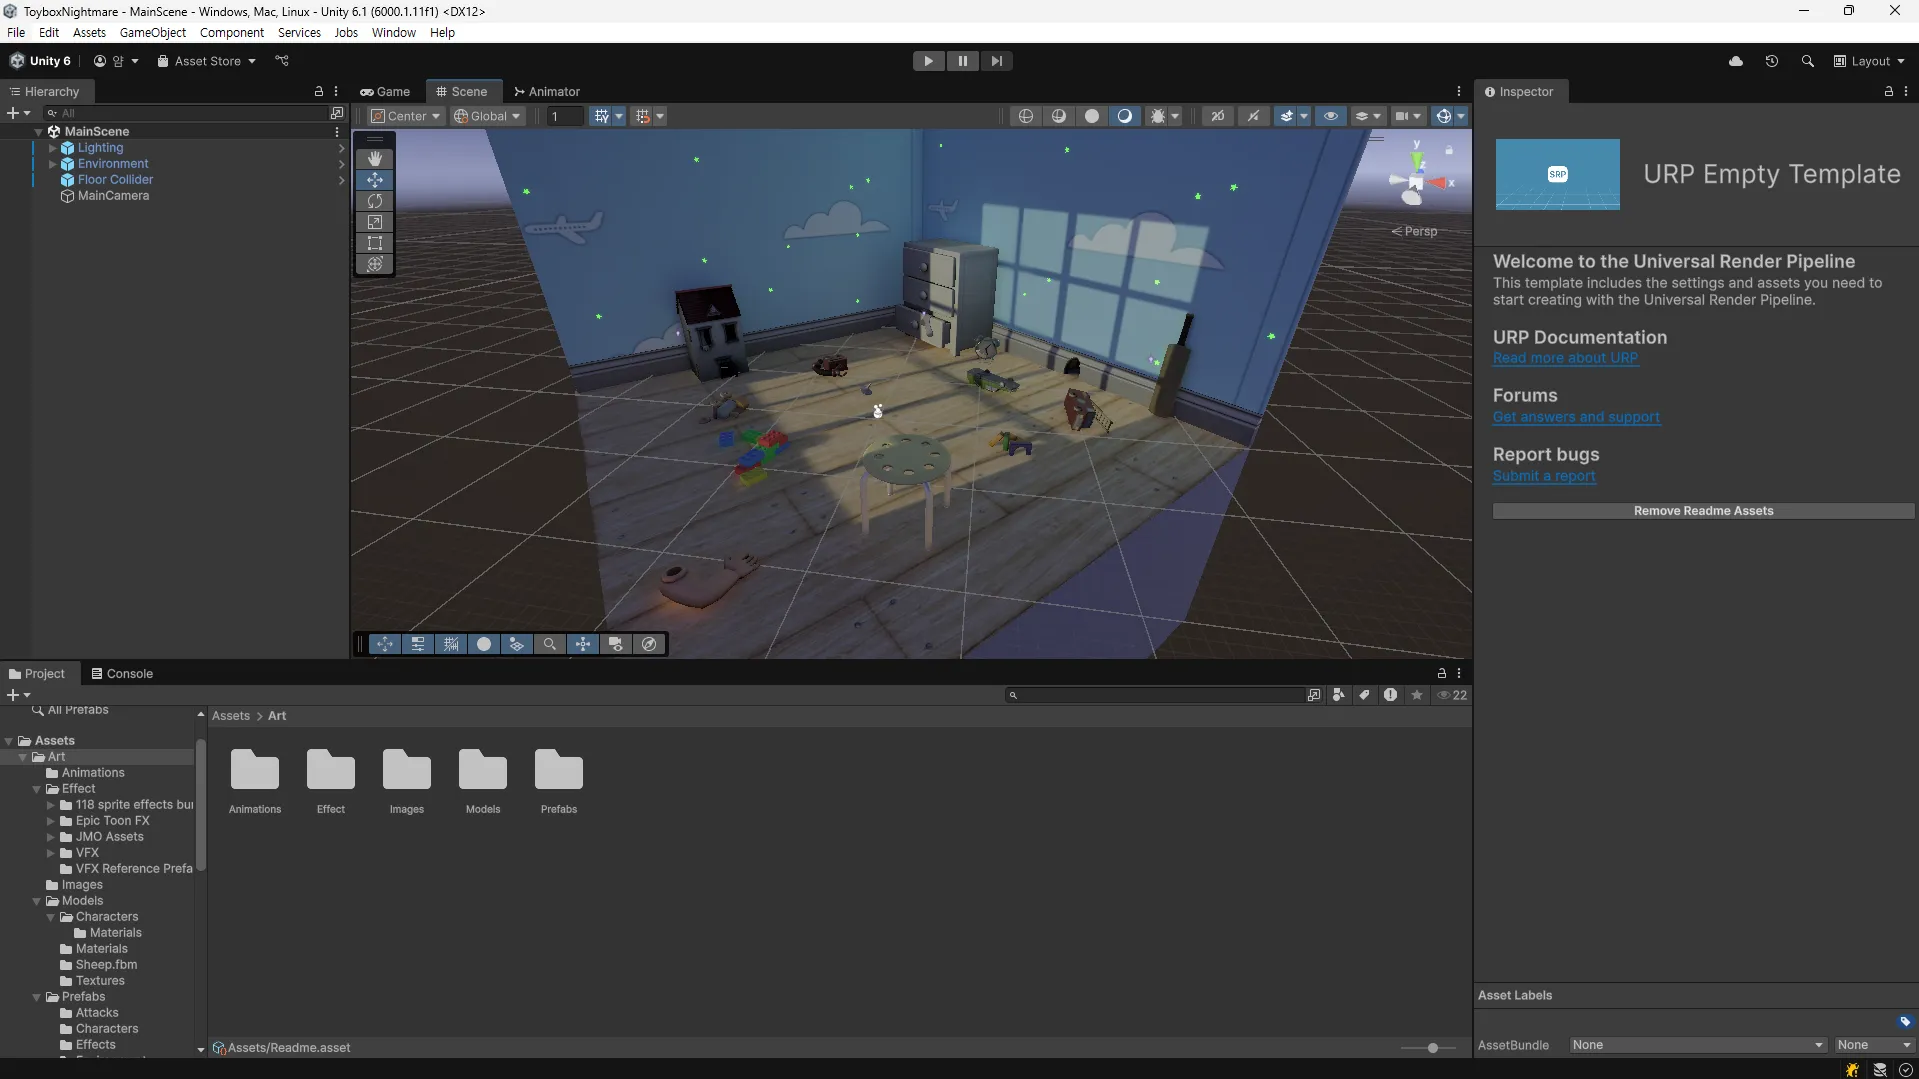Open the Models folder thumbnail

(x=483, y=781)
